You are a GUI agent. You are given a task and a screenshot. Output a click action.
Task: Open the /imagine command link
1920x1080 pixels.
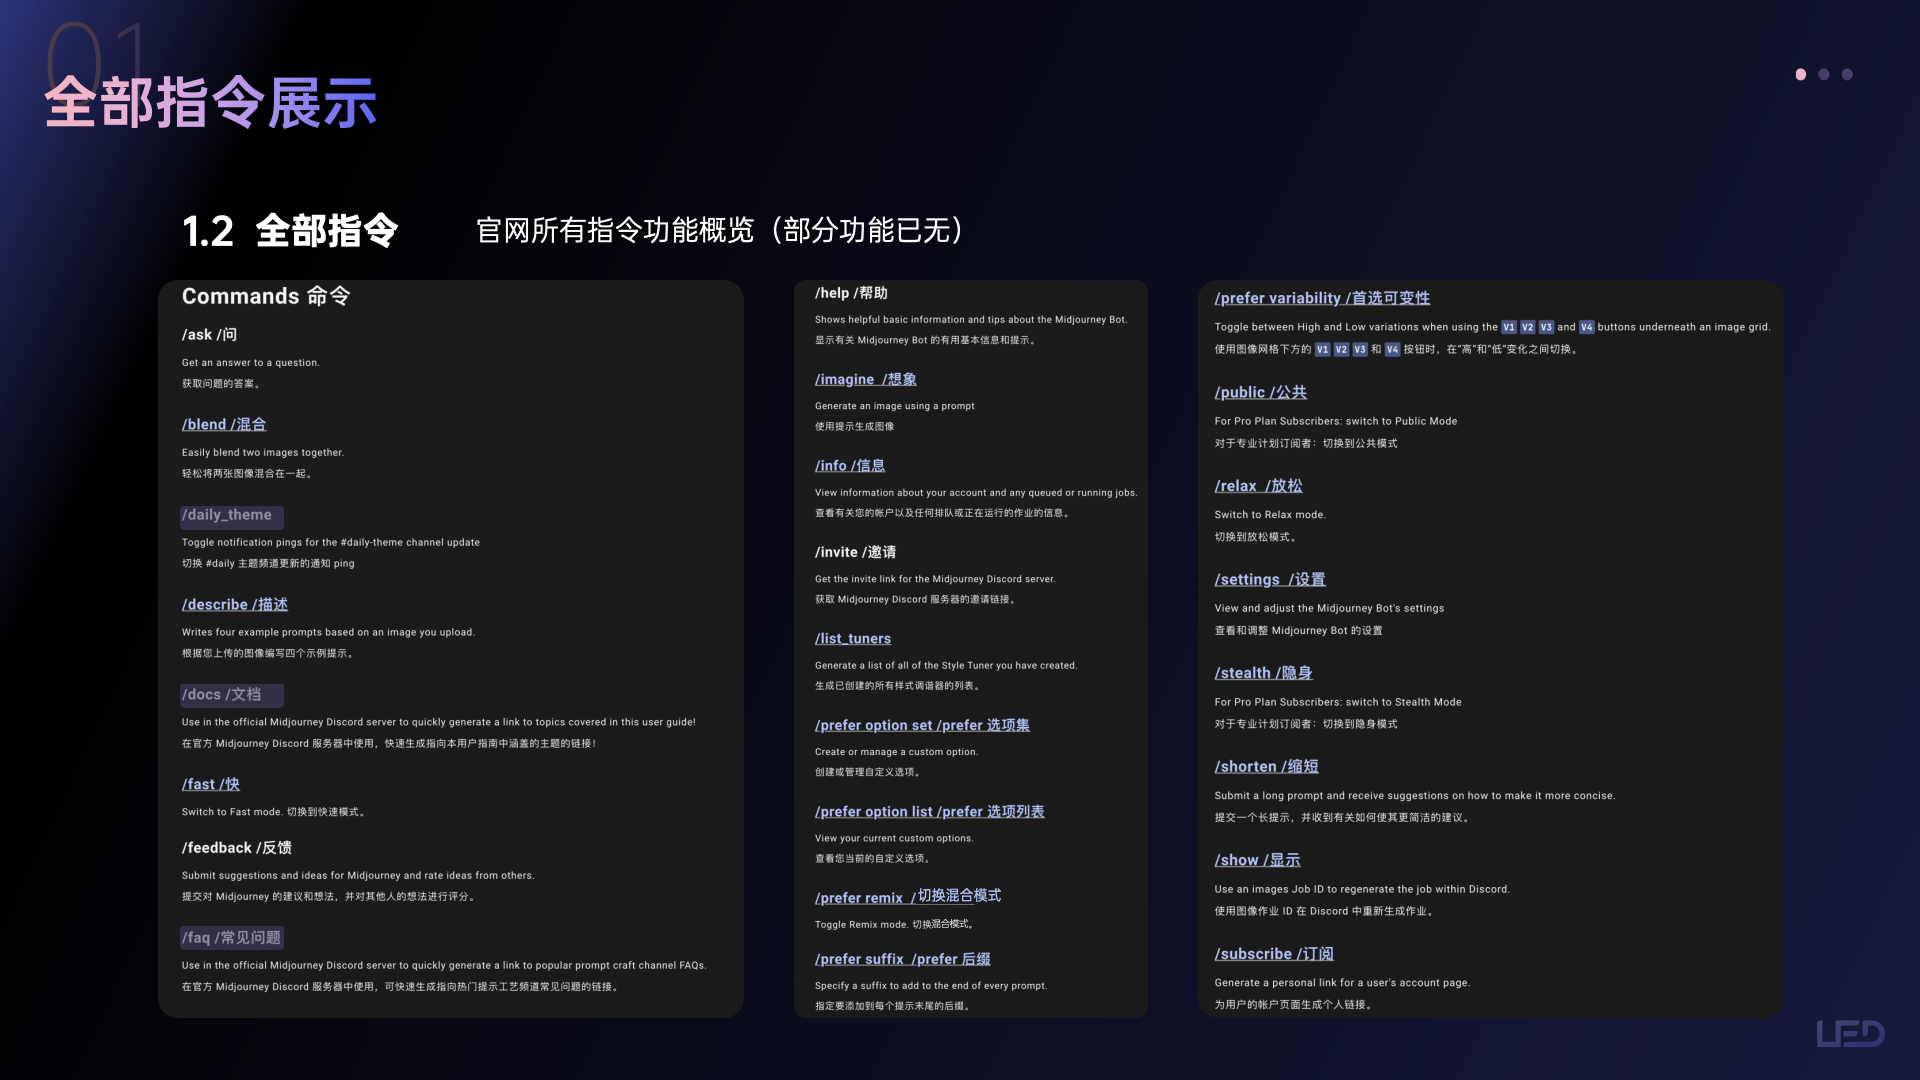[x=865, y=380]
